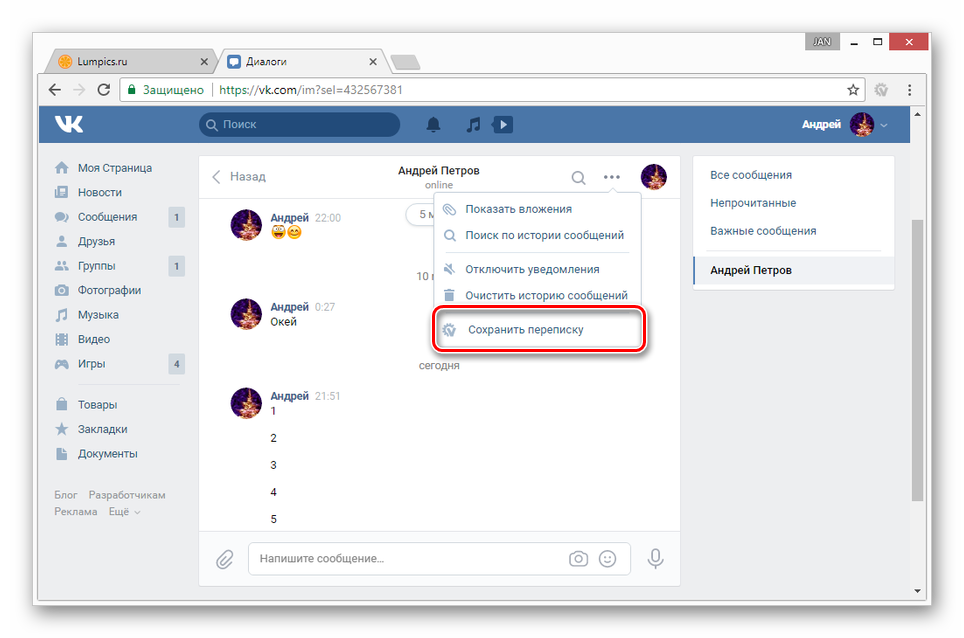Click the three-dots dialog actions icon
The image size is (964, 638).
tap(611, 178)
